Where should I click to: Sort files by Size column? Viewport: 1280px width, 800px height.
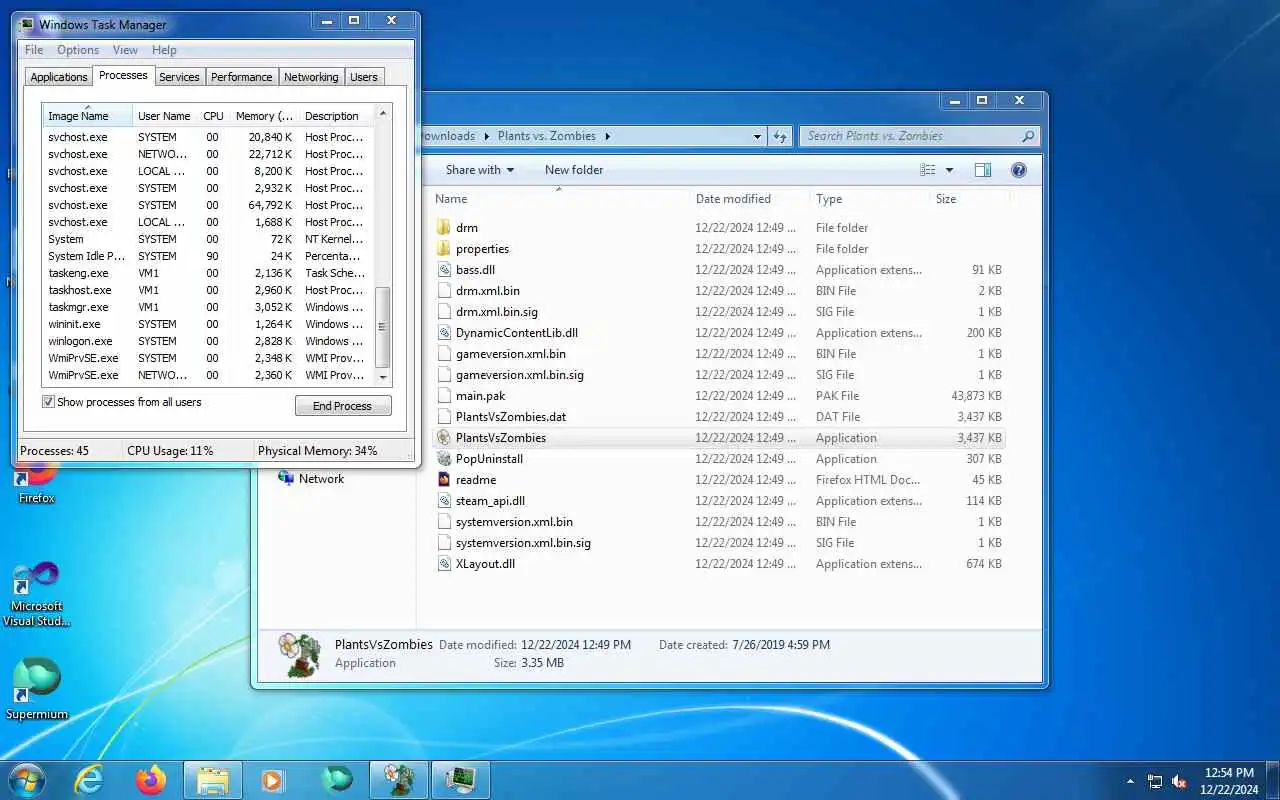click(x=968, y=199)
